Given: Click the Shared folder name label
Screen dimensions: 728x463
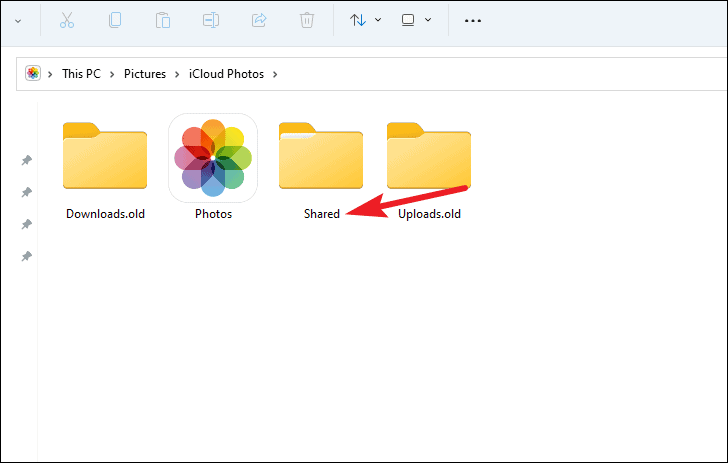Looking at the screenshot, I should [x=322, y=214].
